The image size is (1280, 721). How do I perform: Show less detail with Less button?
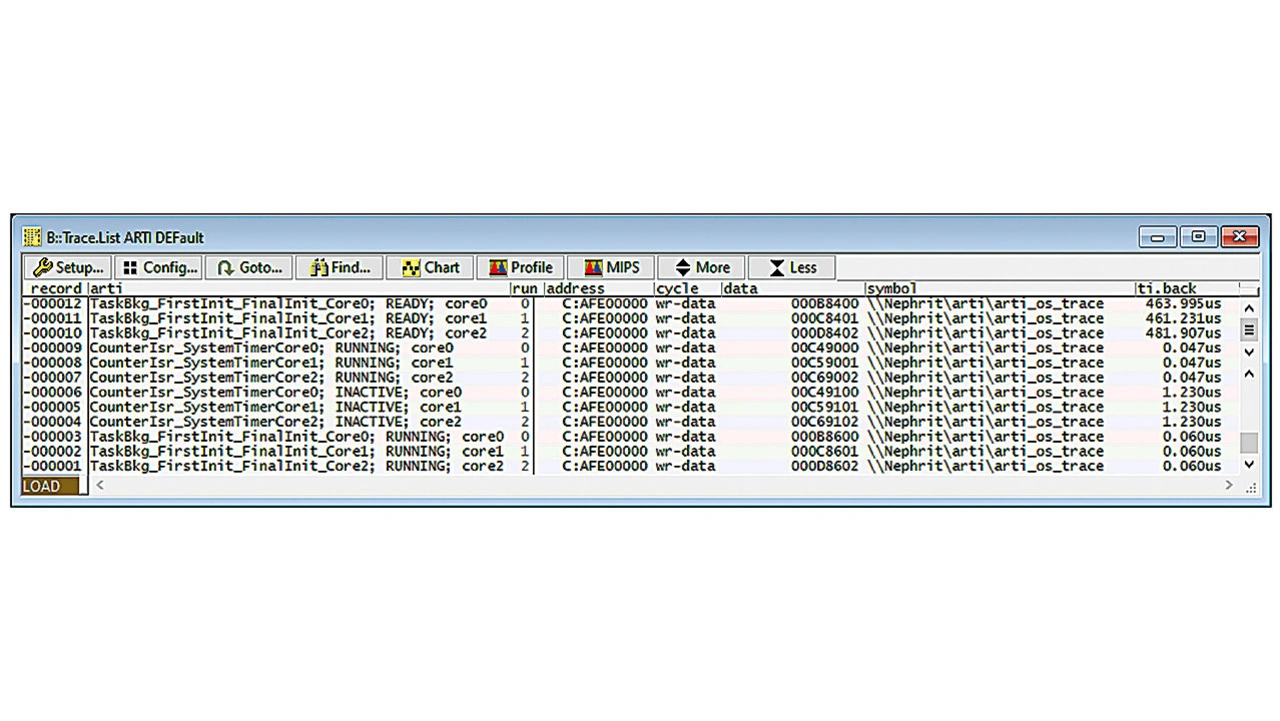pyautogui.click(x=791, y=268)
